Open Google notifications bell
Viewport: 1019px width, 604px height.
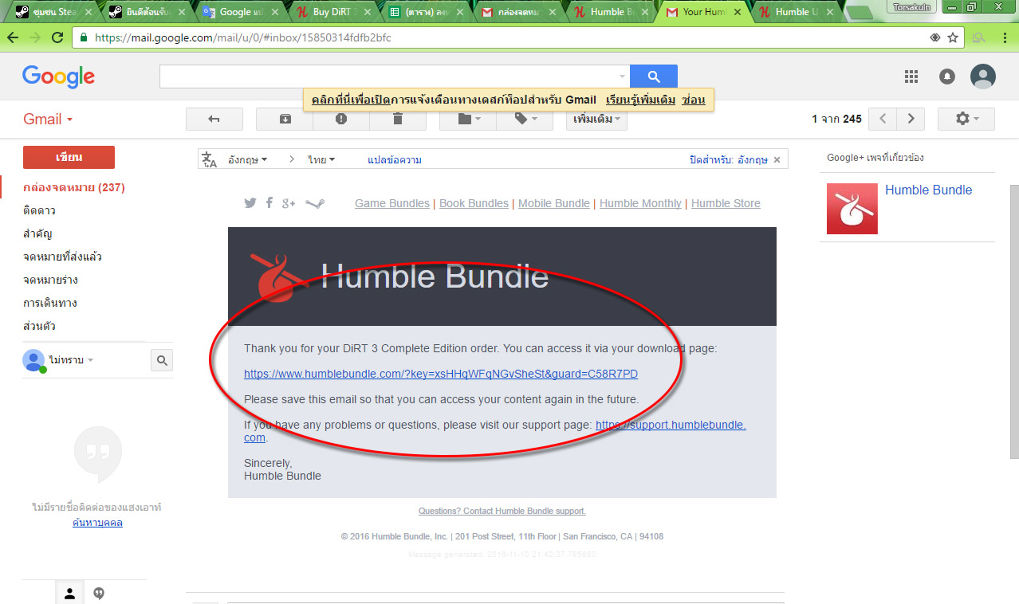pos(946,77)
